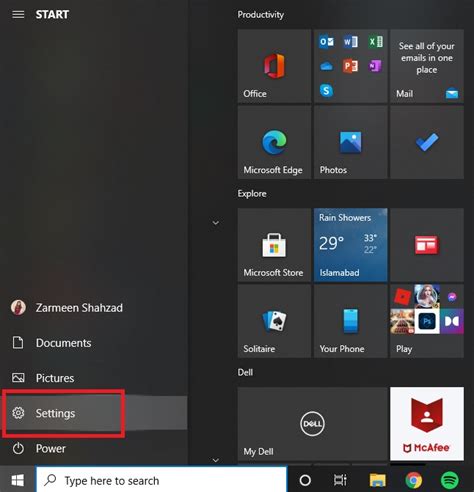Open the Your Phone tile
Image resolution: width=474 pixels, height=492 pixels.
point(350,321)
